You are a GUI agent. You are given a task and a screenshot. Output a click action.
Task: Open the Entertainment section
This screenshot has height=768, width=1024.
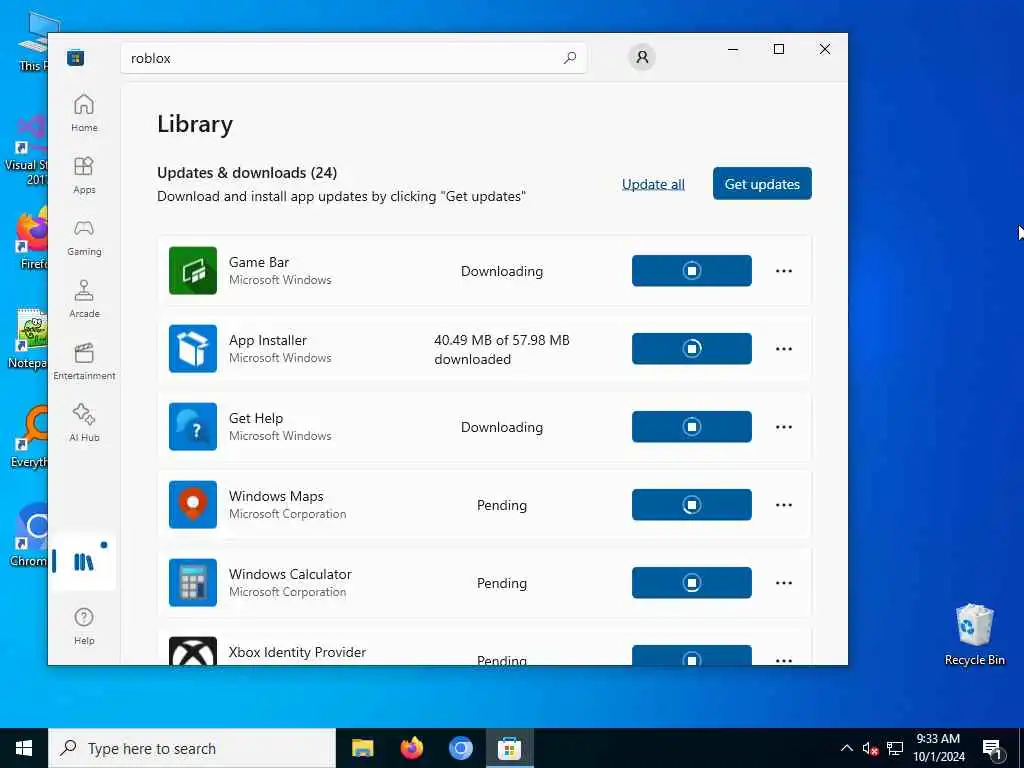(x=84, y=361)
